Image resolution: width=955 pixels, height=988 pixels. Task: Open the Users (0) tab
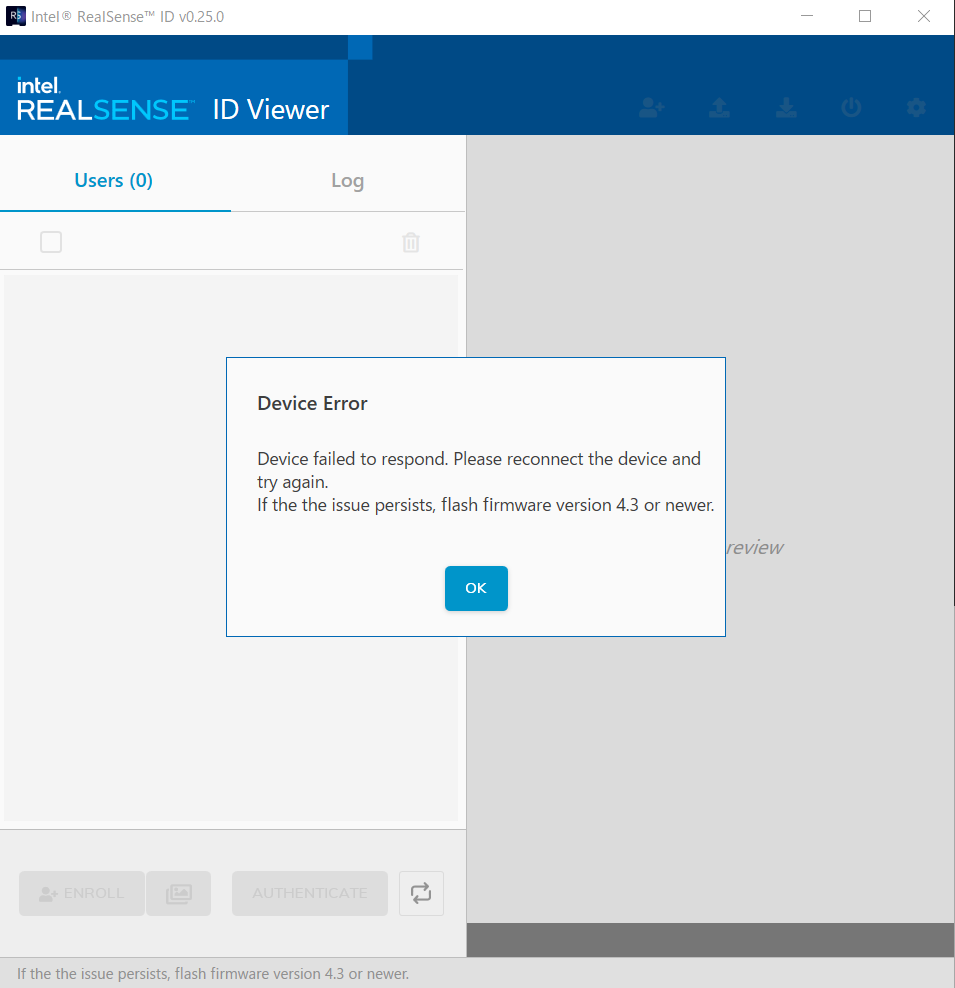pos(114,181)
